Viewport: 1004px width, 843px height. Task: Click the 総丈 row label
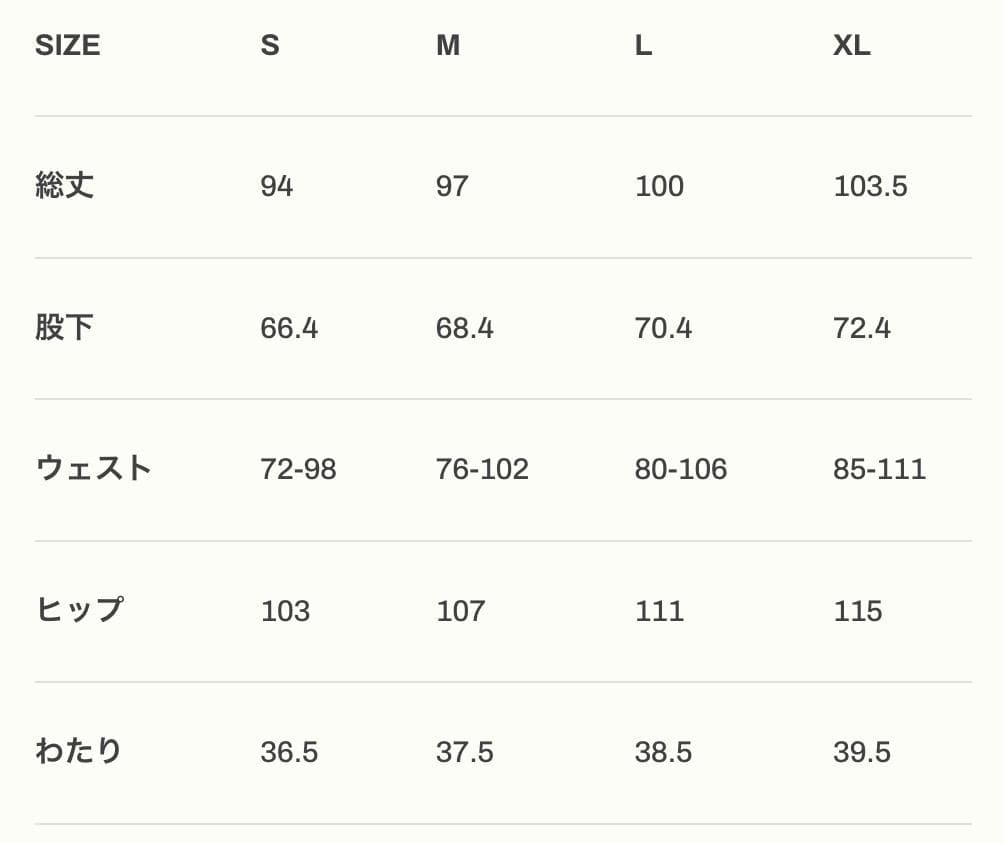point(65,186)
